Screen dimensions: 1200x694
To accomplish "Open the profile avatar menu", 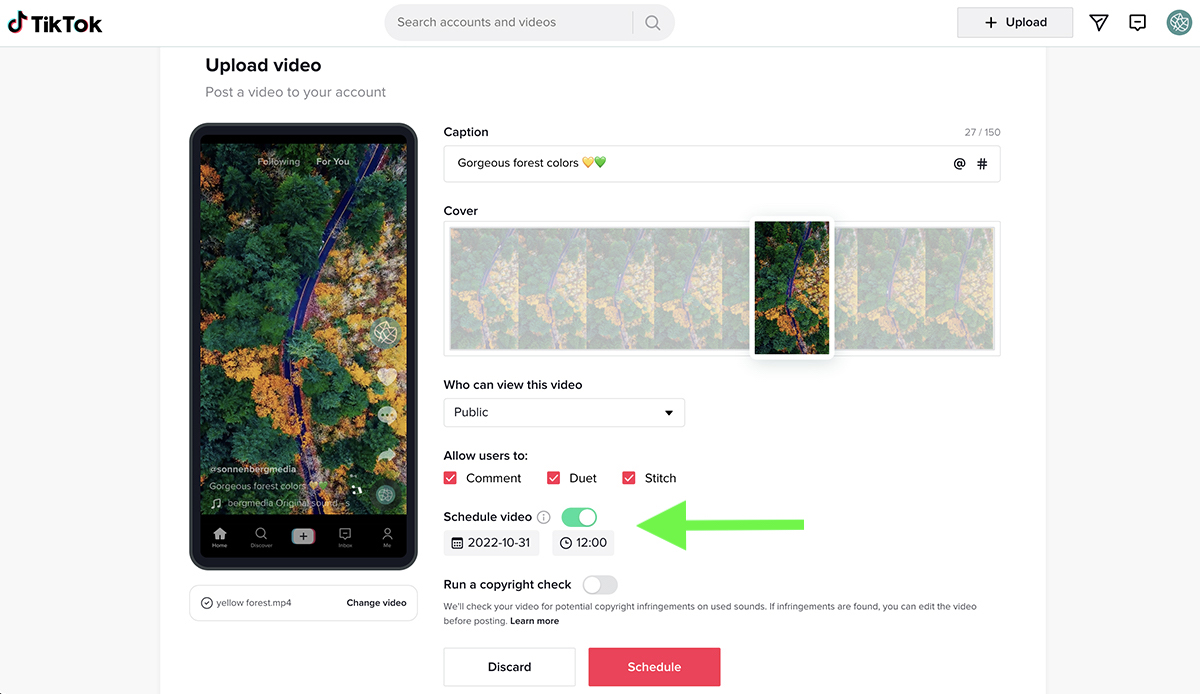I will [1178, 22].
